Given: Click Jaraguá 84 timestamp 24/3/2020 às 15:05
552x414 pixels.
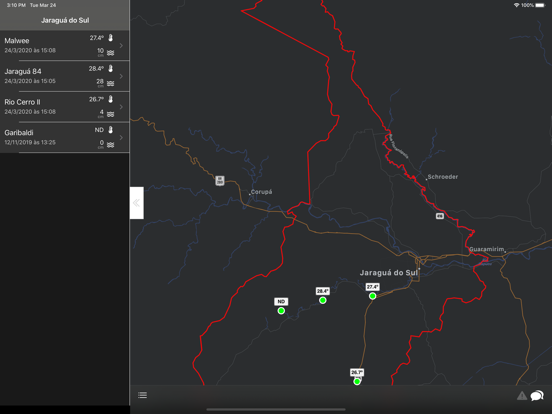Looking at the screenshot, I should point(30,81).
